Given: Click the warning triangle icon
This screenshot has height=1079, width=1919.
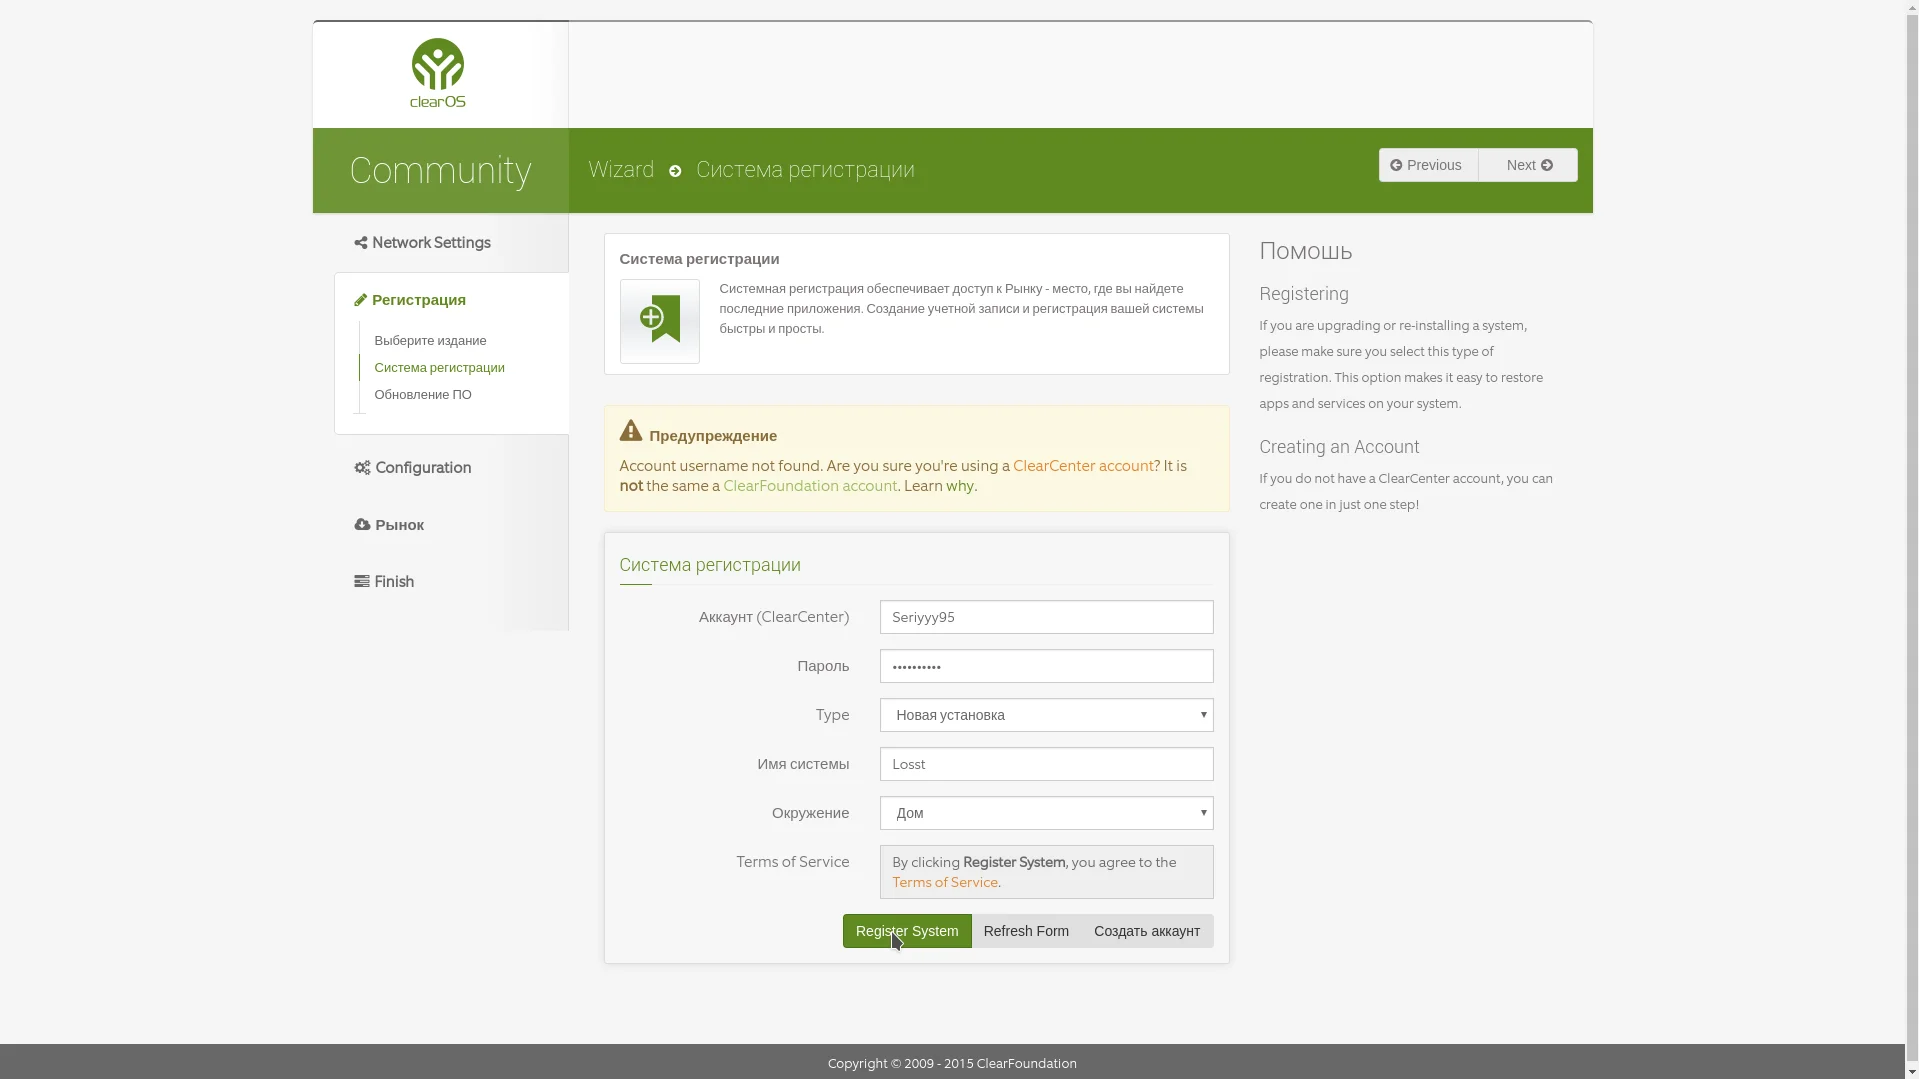Looking at the screenshot, I should pyautogui.click(x=630, y=431).
